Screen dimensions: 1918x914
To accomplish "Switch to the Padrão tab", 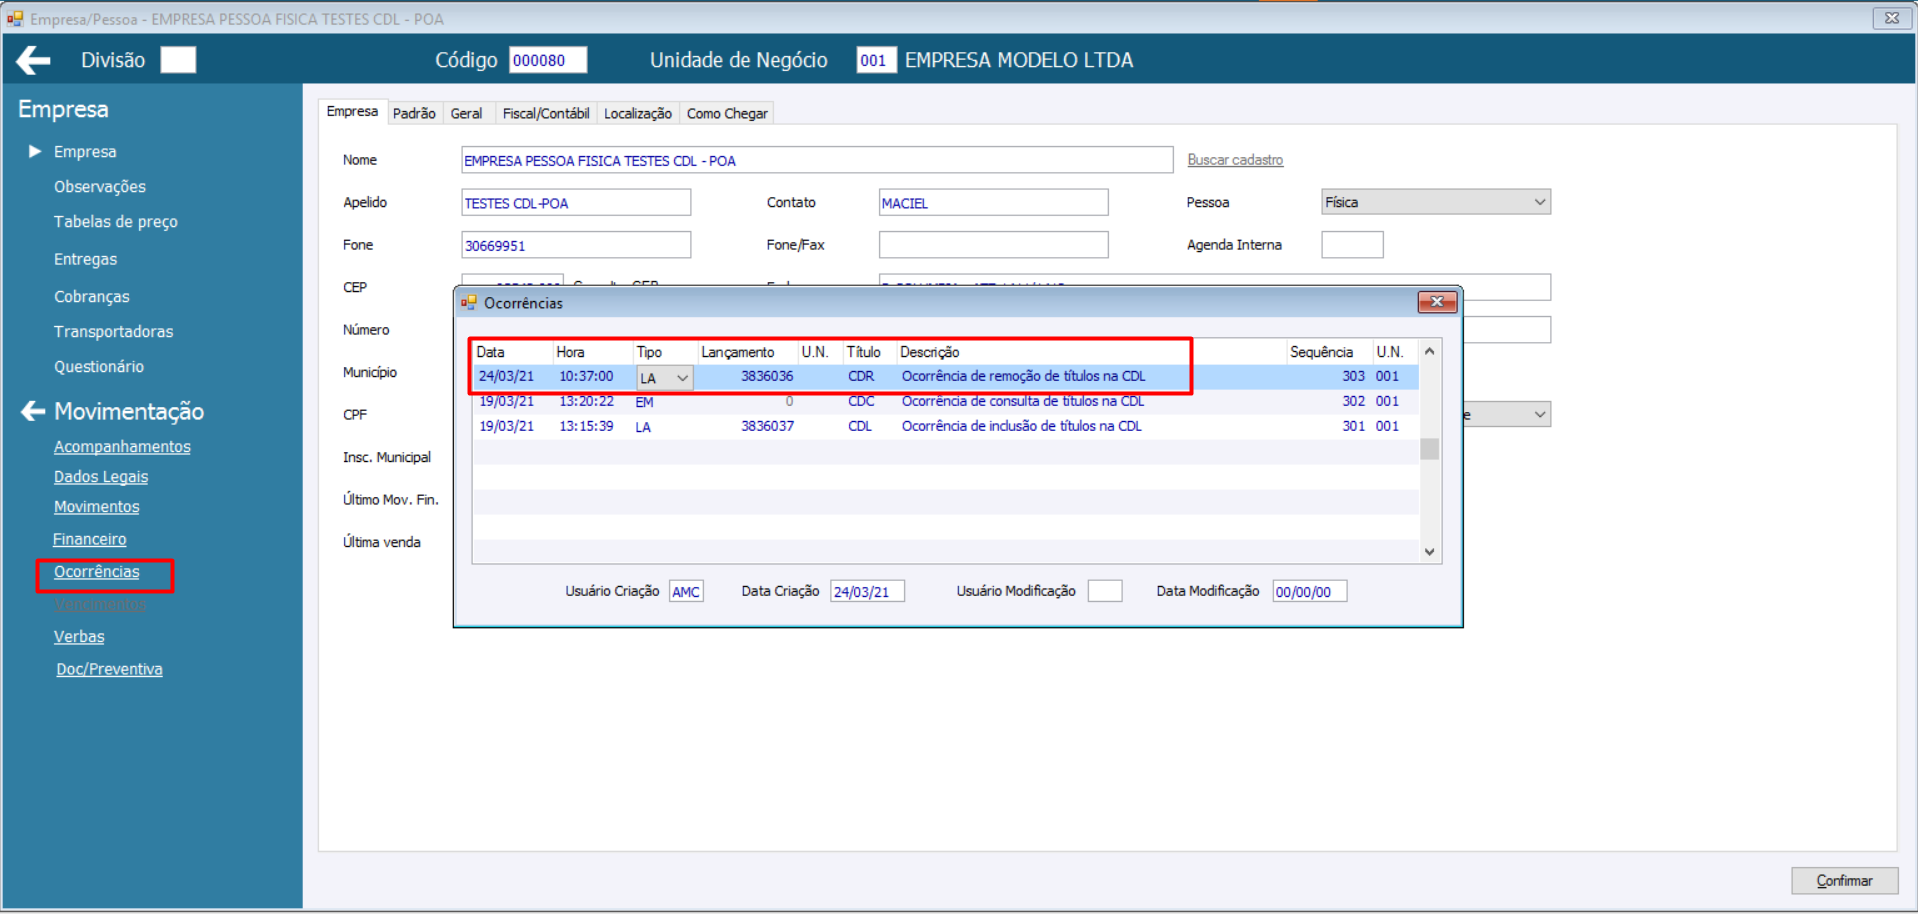I will 414,113.
